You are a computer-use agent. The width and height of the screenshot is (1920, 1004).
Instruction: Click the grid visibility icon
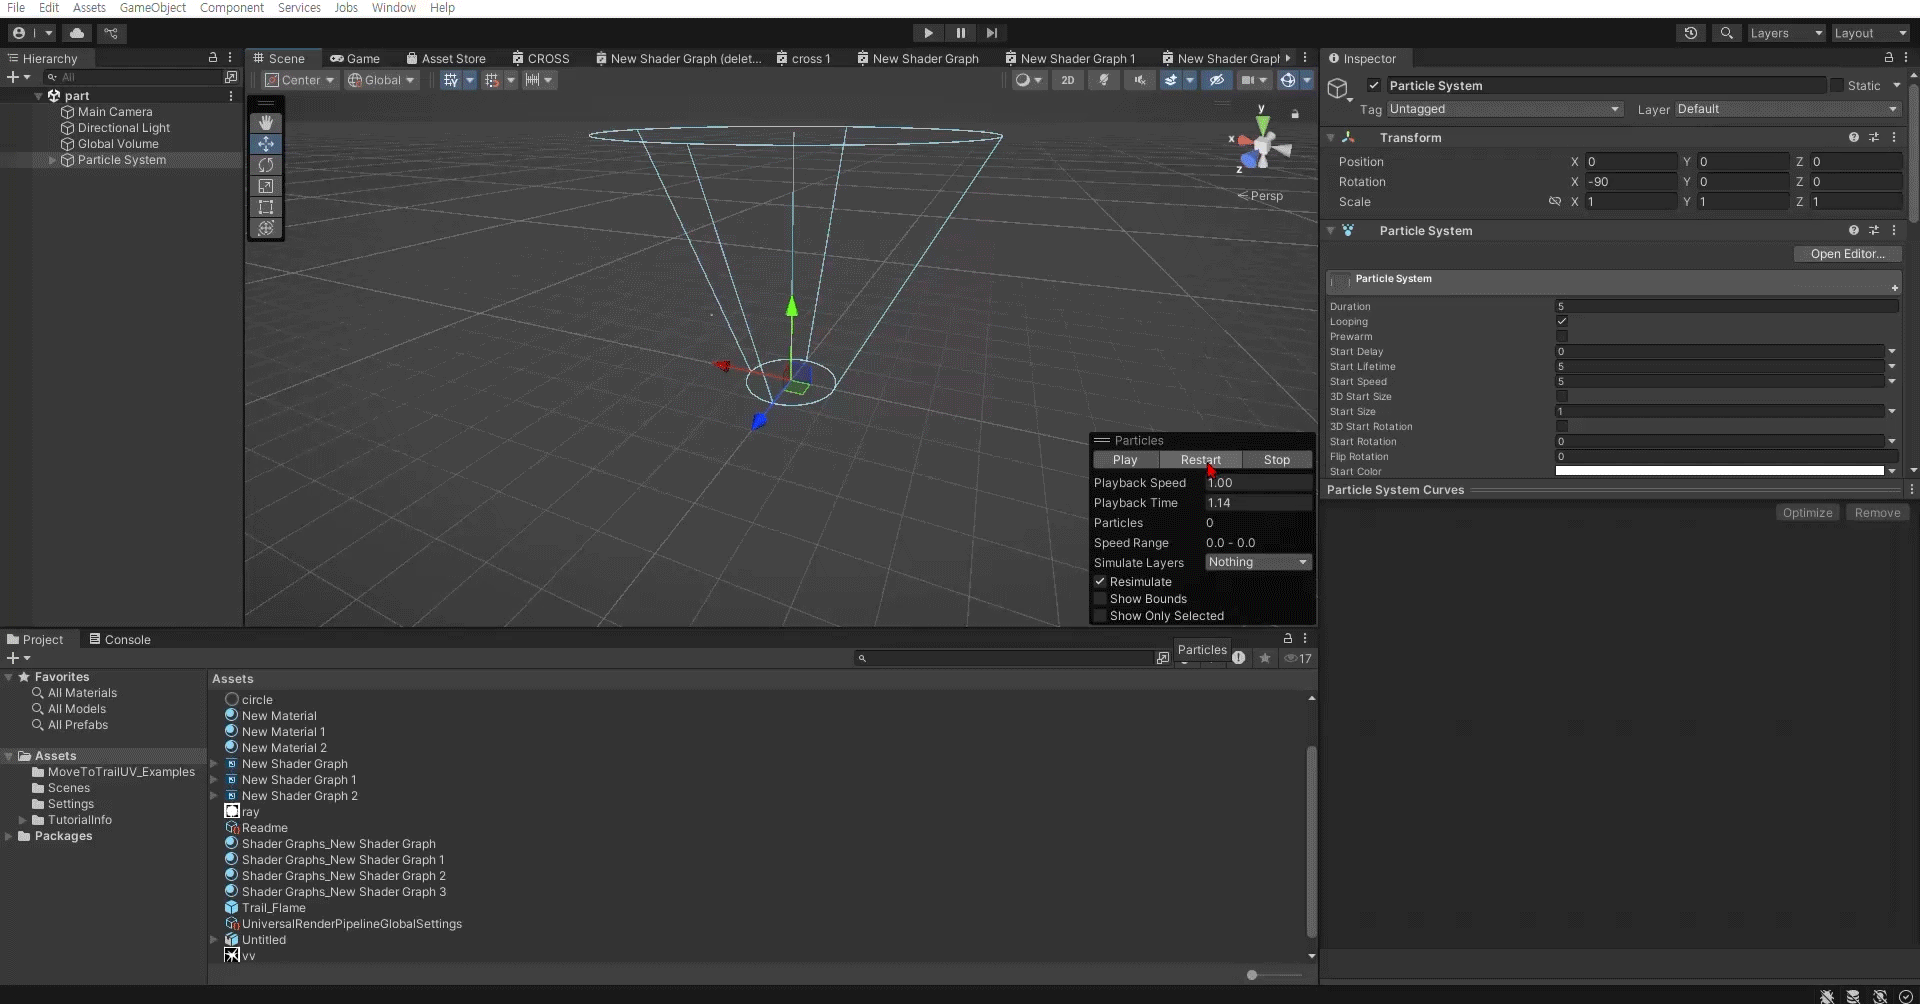point(451,80)
